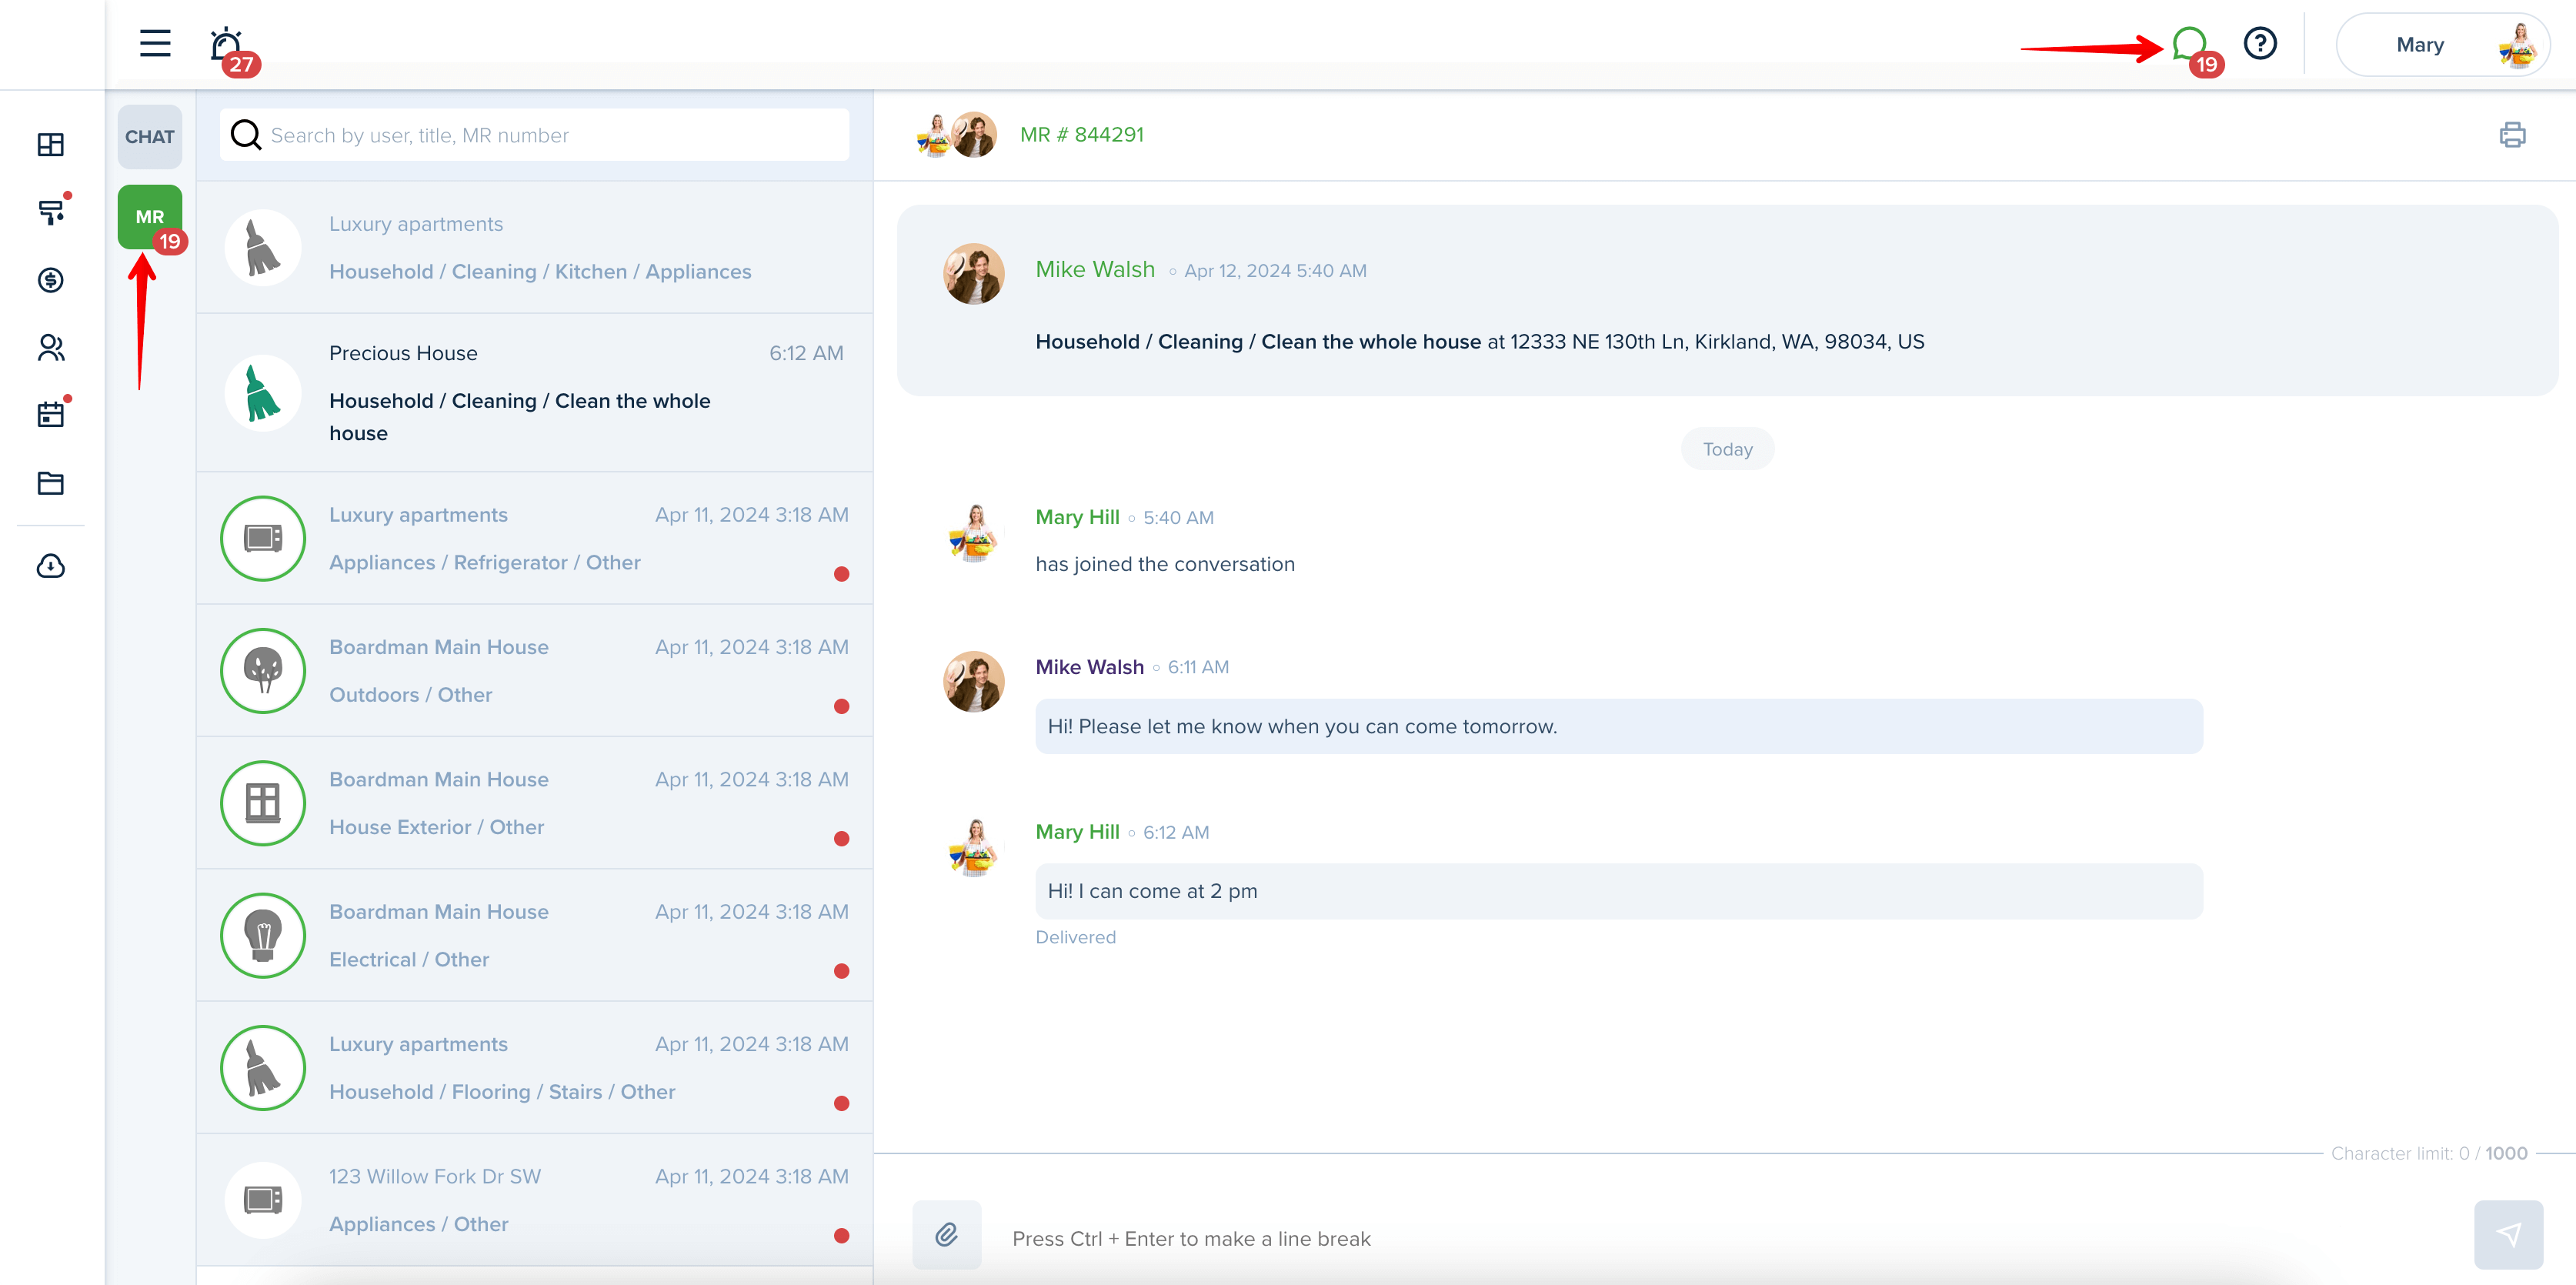Image resolution: width=2576 pixels, height=1285 pixels.
Task: Click the tree icon for Outdoors request
Action: click(x=263, y=670)
